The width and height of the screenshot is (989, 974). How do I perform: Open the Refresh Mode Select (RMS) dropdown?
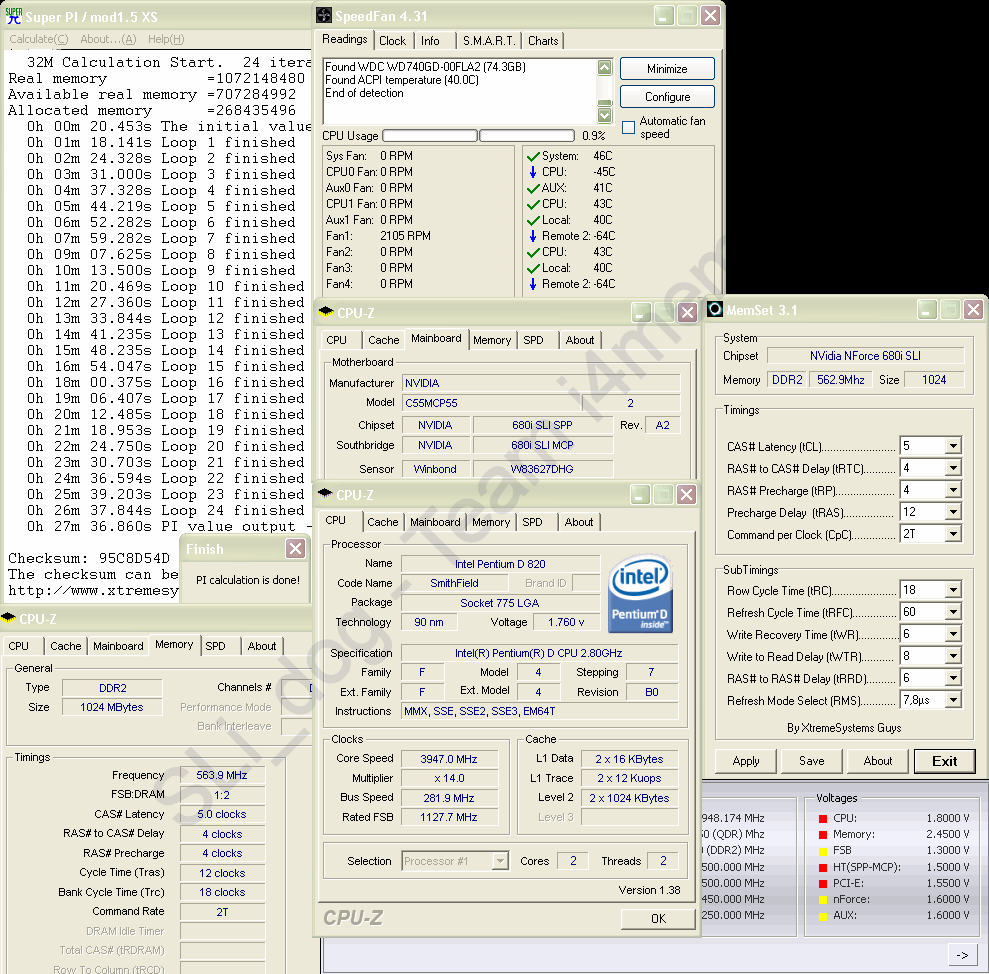click(953, 700)
